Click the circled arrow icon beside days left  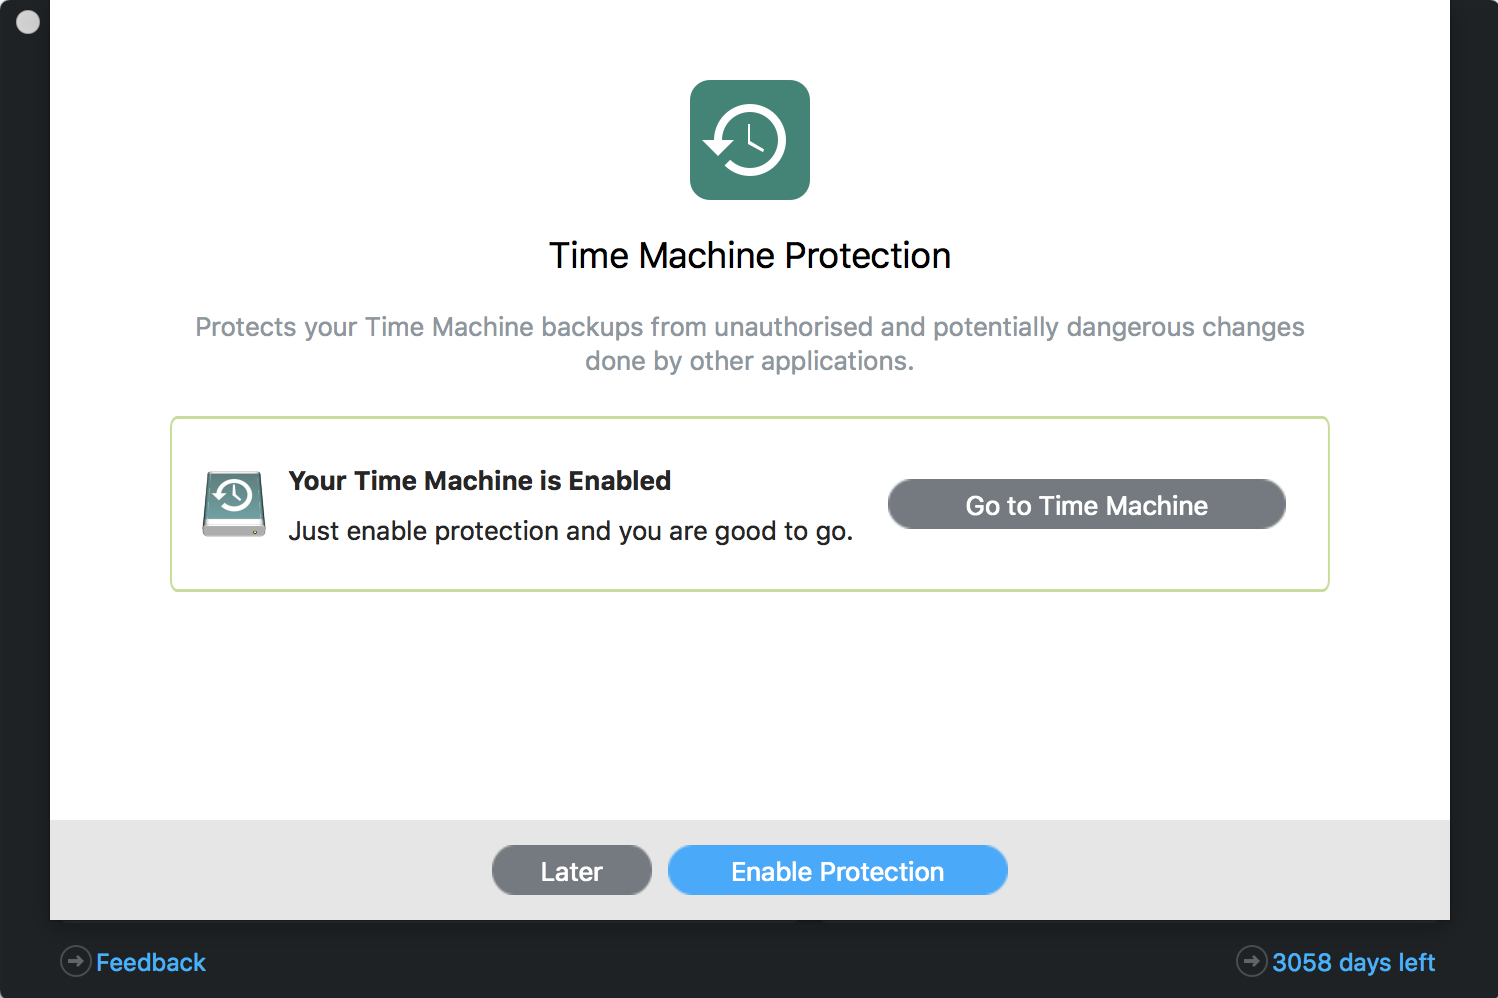[1252, 961]
